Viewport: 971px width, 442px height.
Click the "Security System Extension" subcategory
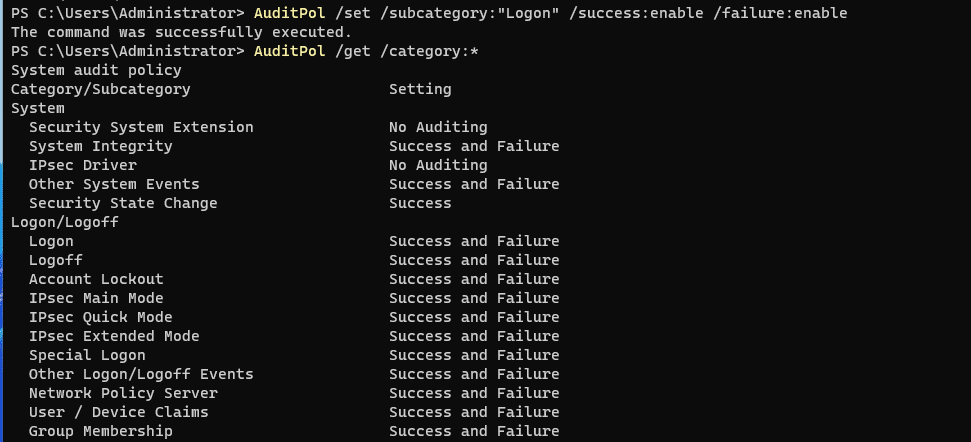point(141,127)
